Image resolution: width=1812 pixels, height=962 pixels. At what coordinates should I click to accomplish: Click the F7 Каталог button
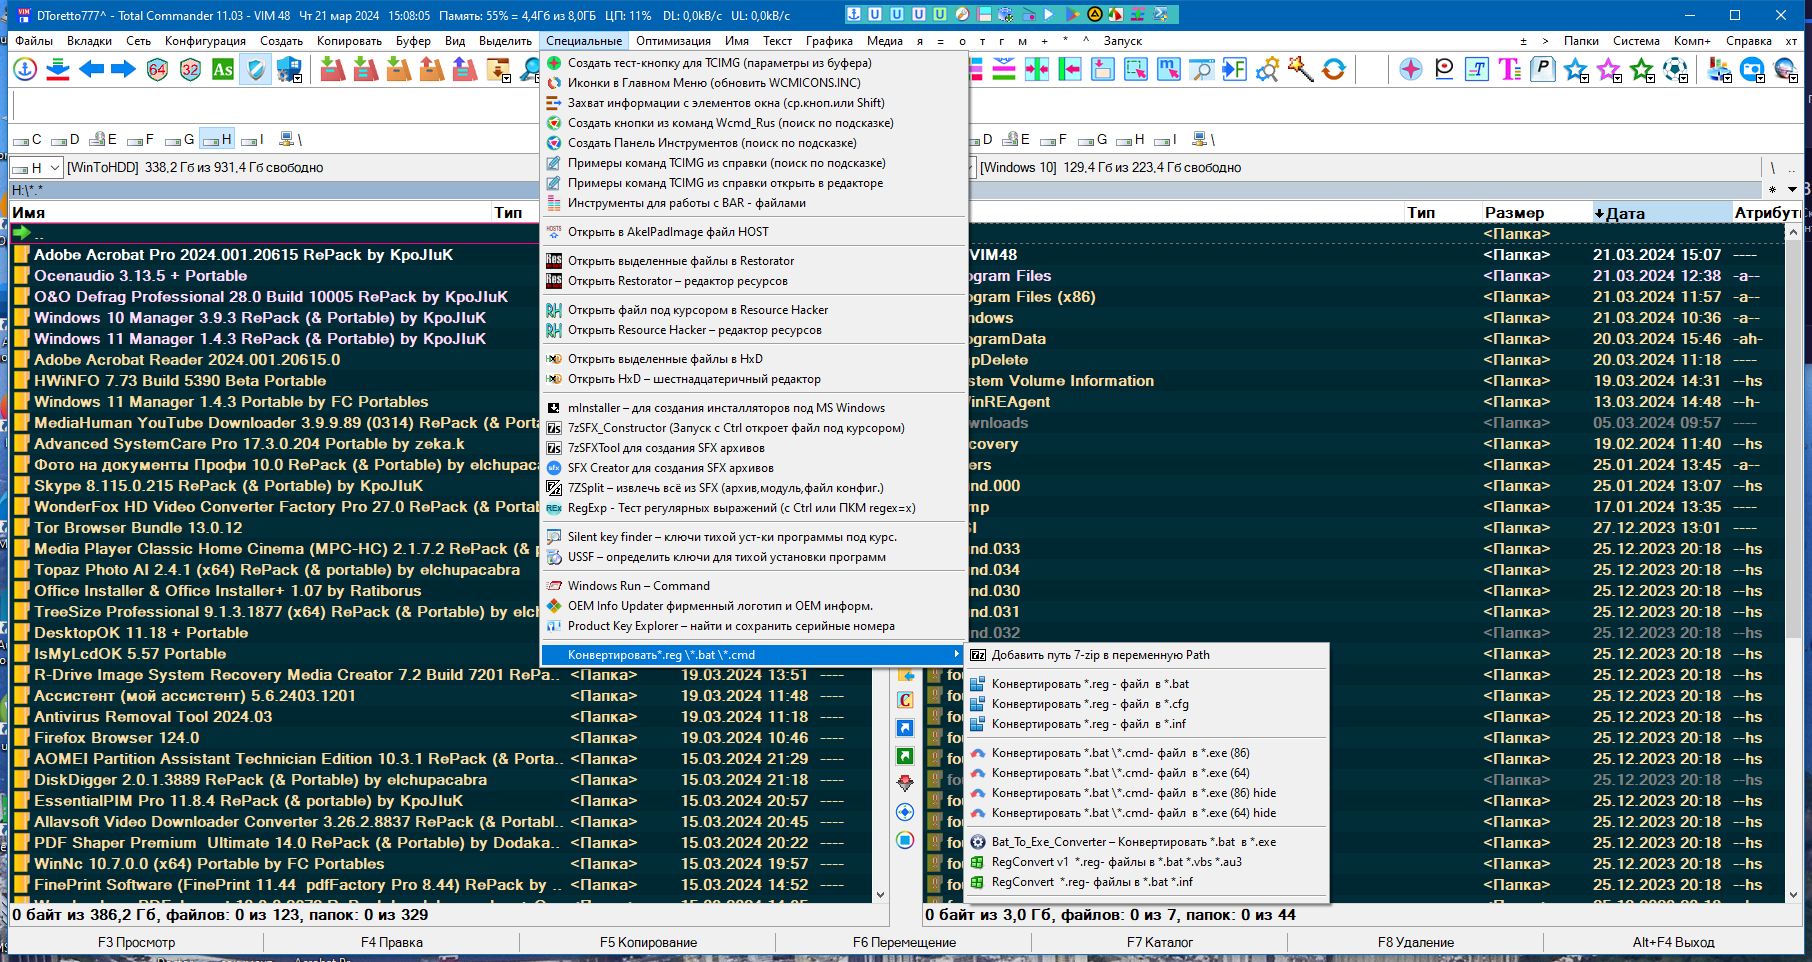point(1158,941)
